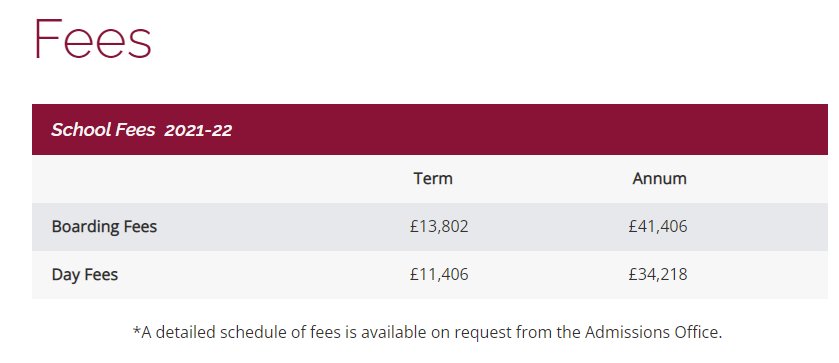Select the Day Fees row label
This screenshot has height=363, width=839.
point(85,275)
